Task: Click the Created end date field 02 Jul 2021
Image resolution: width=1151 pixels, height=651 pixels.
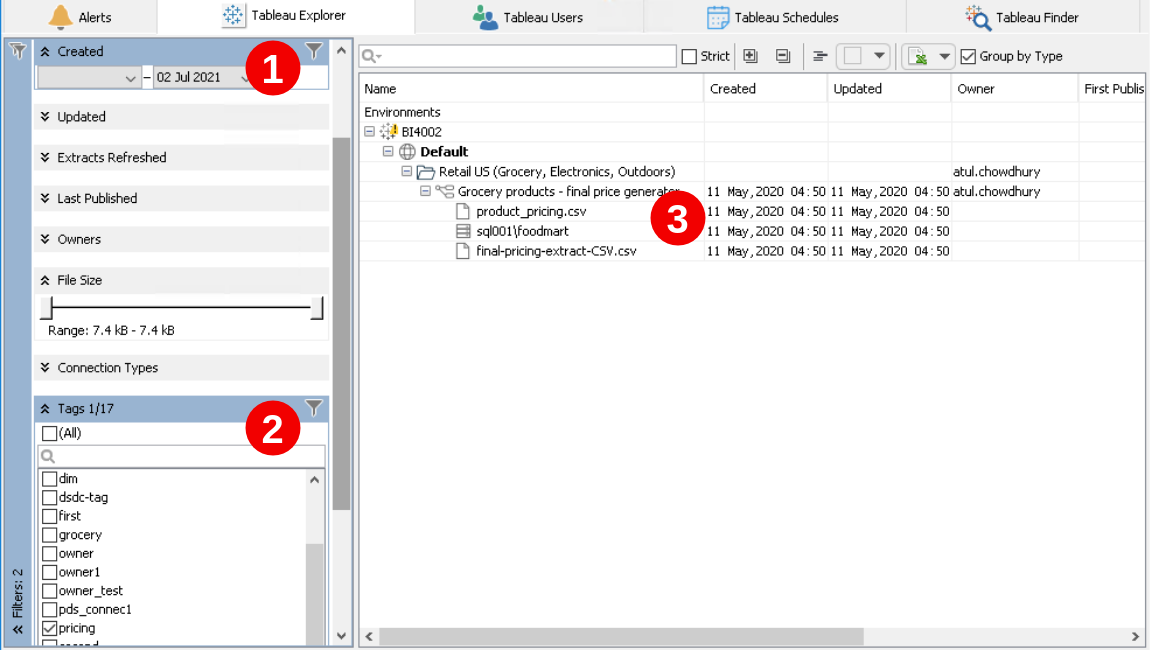Action: [x=189, y=77]
